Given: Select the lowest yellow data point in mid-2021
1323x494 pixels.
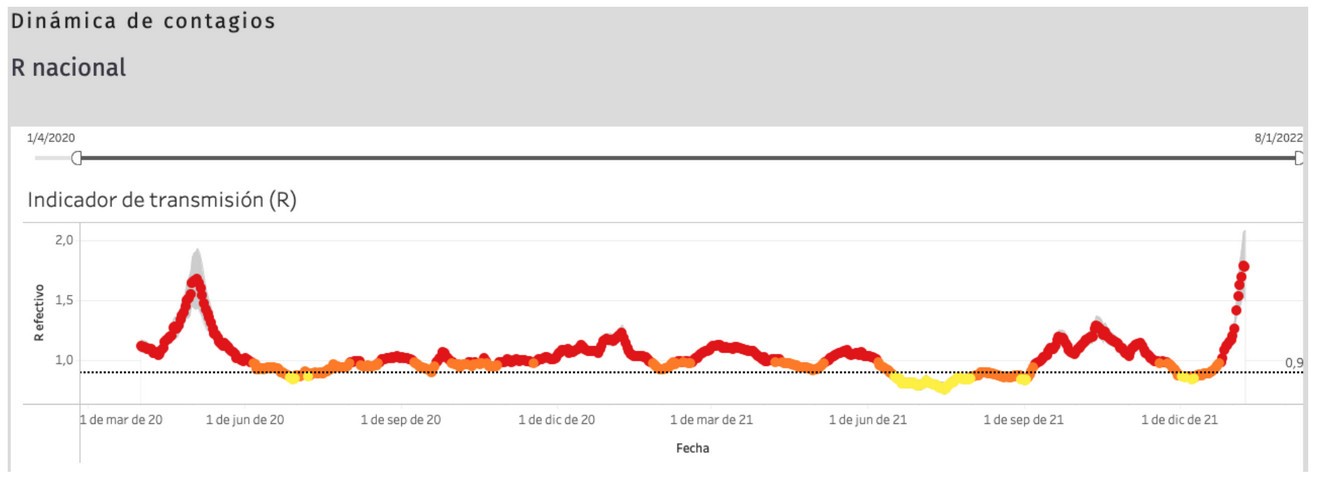Looking at the screenshot, I should 943,388.
